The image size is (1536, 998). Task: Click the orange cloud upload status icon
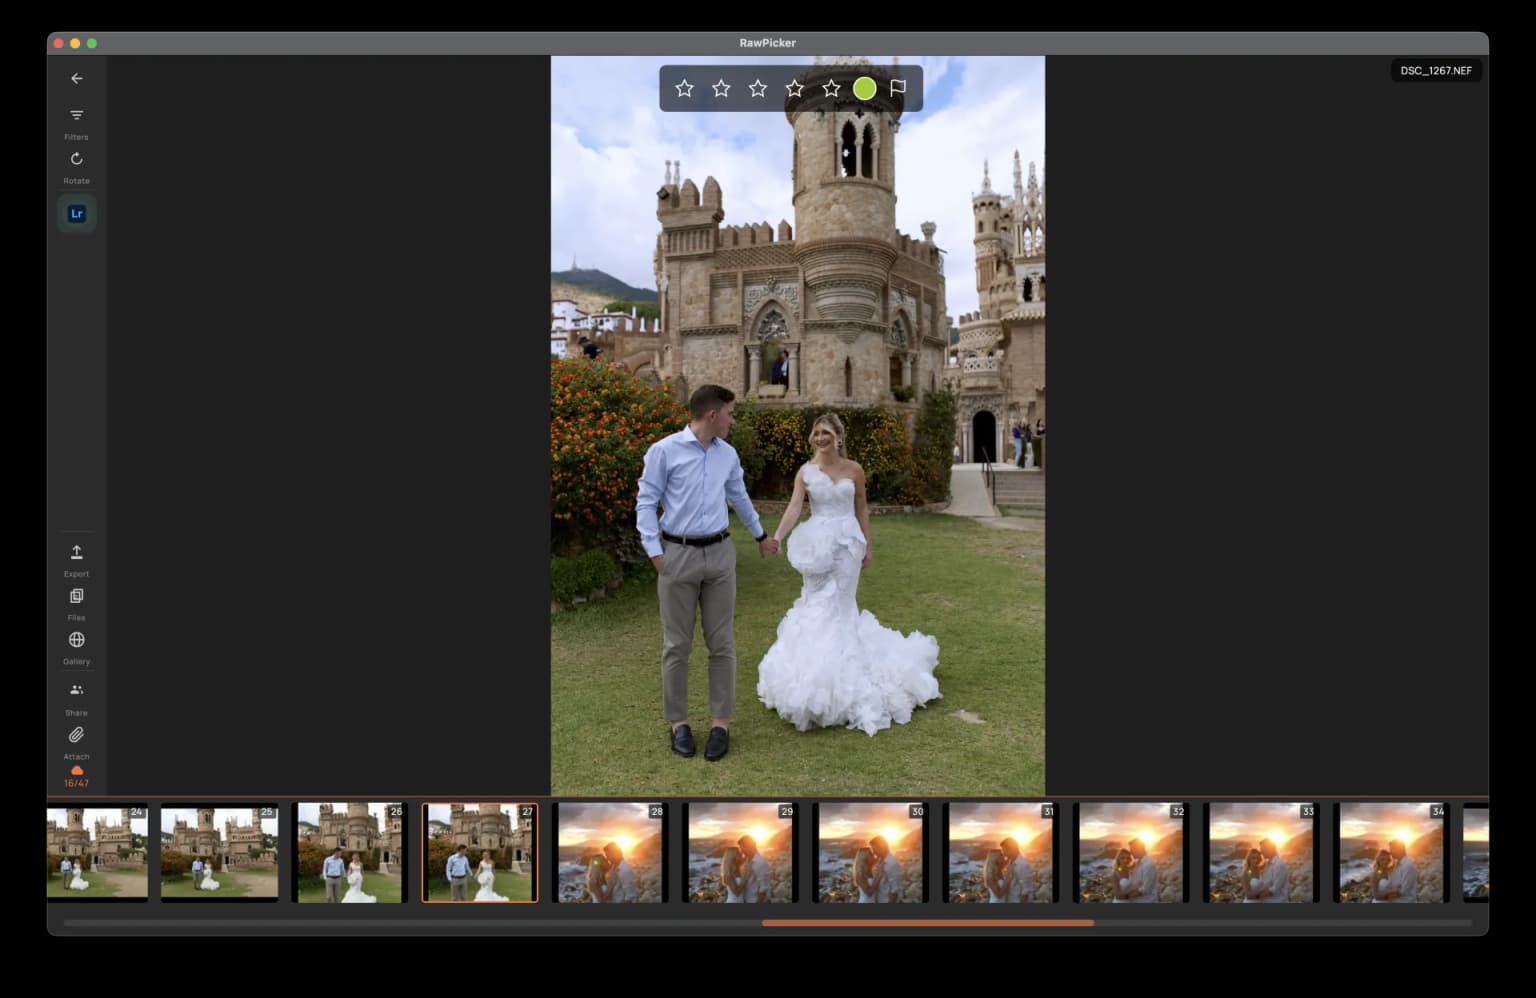coord(77,771)
